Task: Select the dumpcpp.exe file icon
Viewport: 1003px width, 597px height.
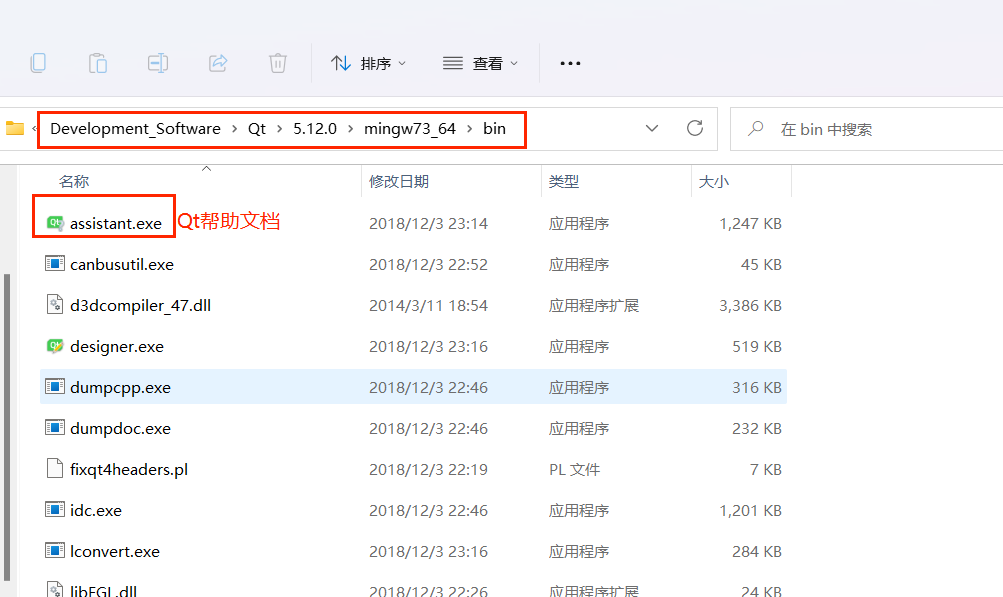Action: point(55,386)
